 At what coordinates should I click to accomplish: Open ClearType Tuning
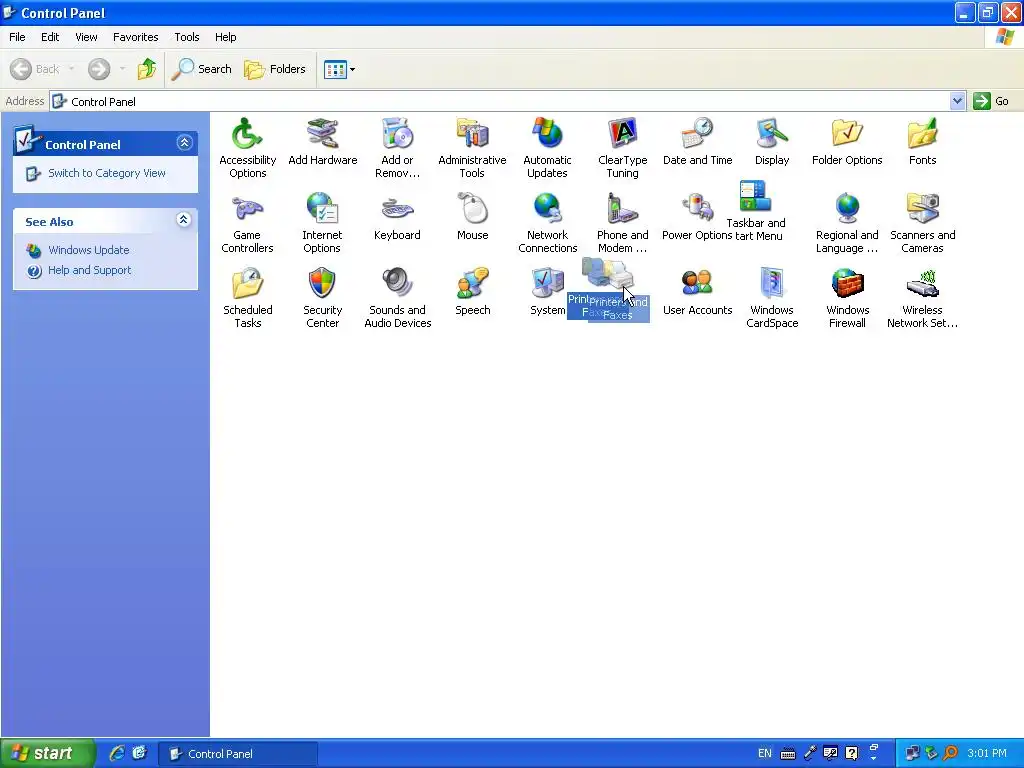(x=622, y=135)
